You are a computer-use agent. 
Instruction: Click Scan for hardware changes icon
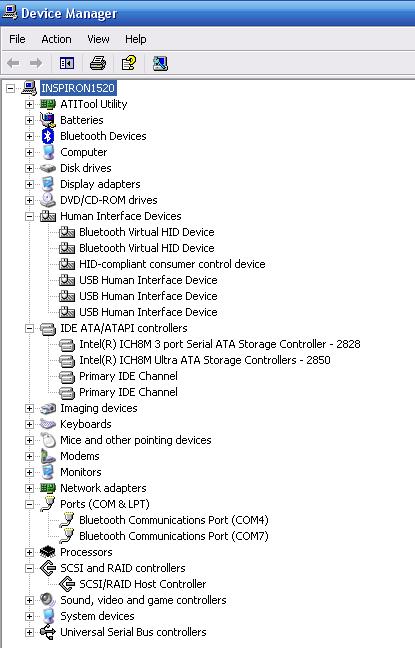(160, 63)
